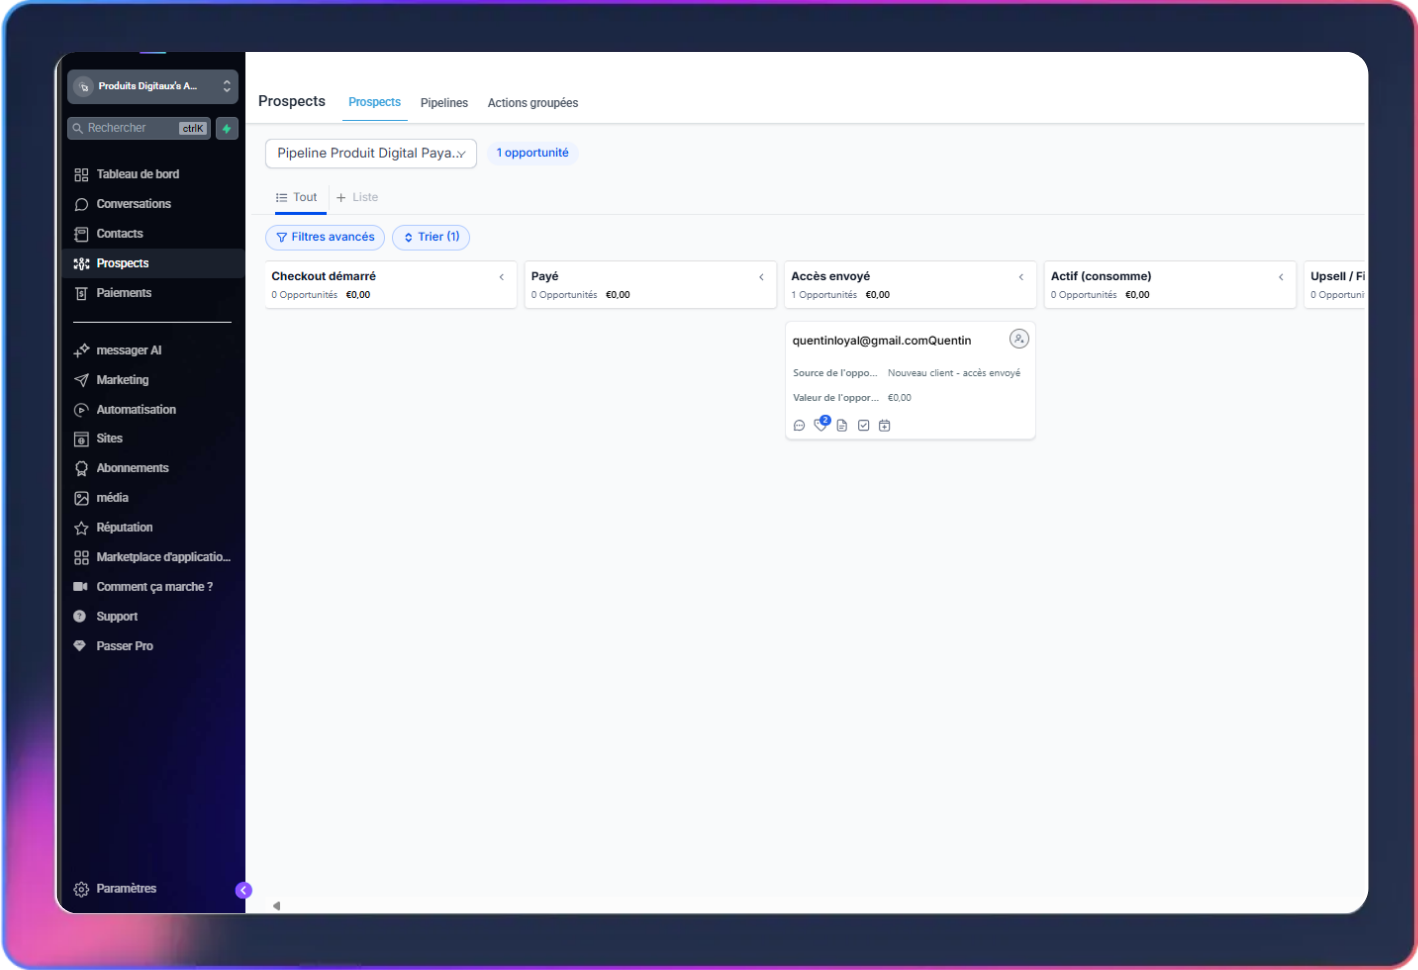Image resolution: width=1418 pixels, height=970 pixels.
Task: Click the assign user avatar on card
Action: pos(1018,339)
